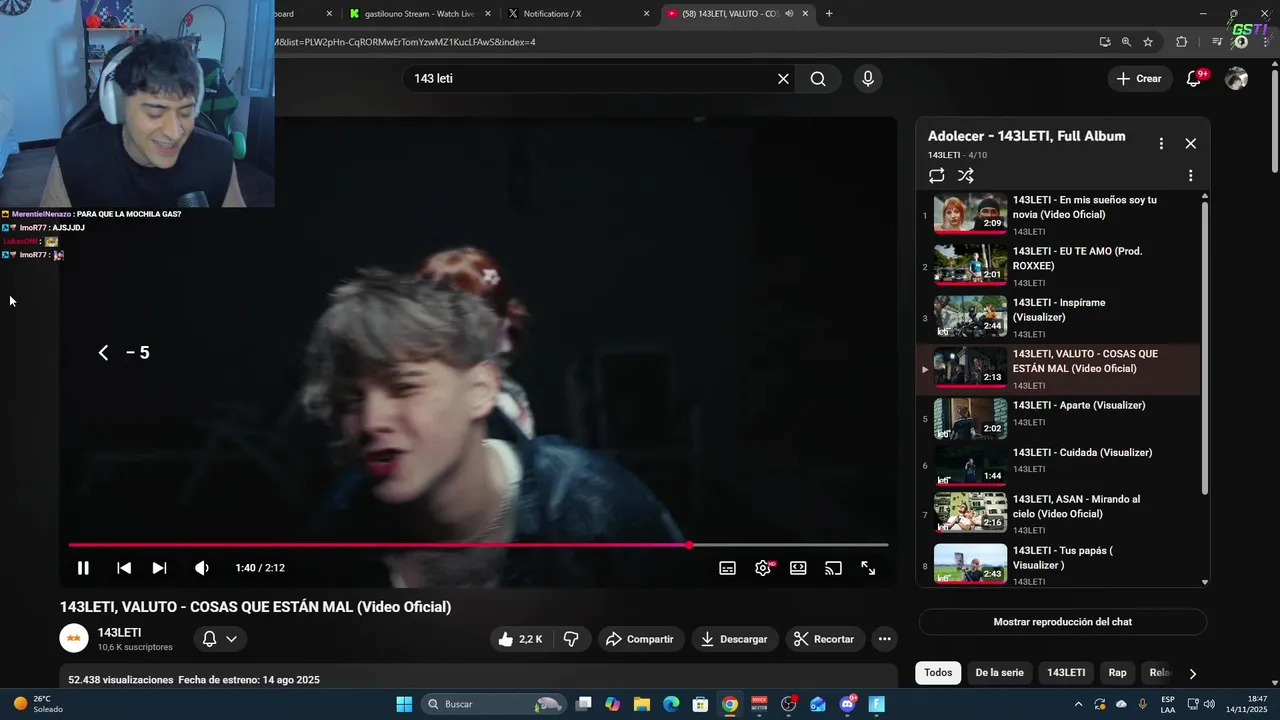Click the taskbar Buscar search box

(x=494, y=704)
